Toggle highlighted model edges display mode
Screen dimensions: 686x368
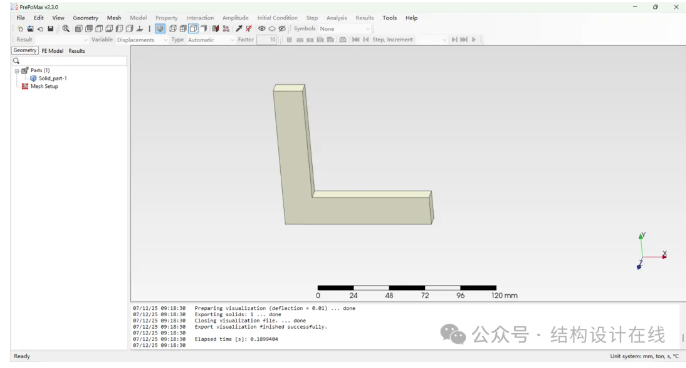193,29
